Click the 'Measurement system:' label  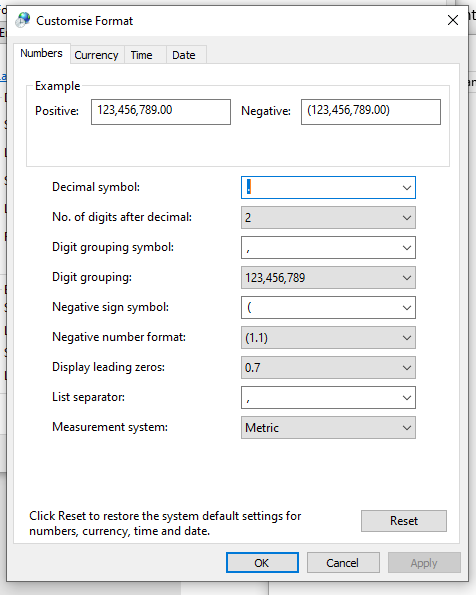tap(110, 427)
